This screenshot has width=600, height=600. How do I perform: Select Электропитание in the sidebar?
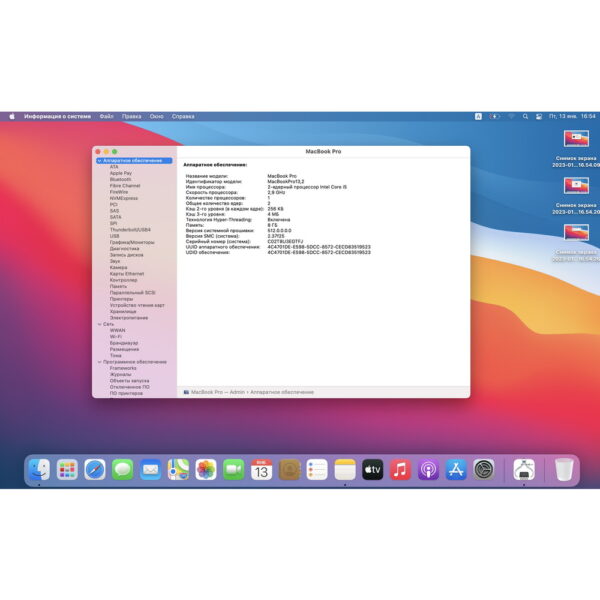click(129, 318)
